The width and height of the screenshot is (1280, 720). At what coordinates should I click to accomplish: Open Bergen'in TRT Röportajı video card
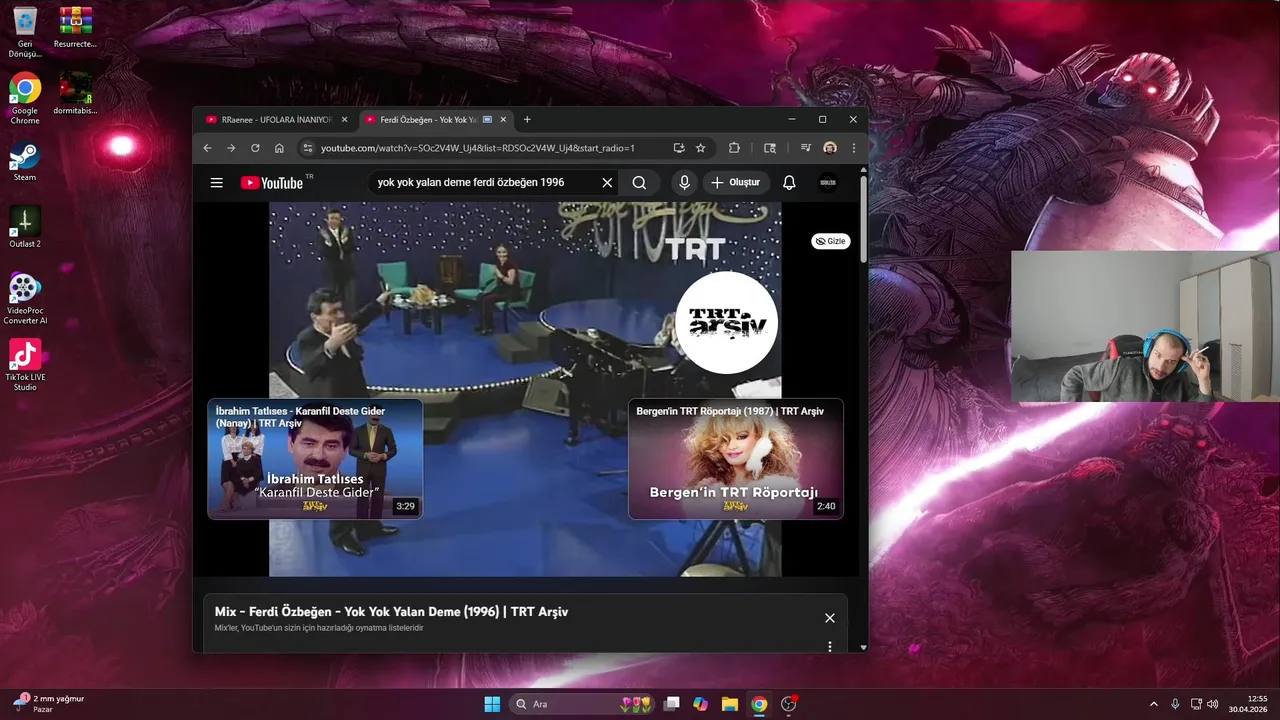pos(736,459)
